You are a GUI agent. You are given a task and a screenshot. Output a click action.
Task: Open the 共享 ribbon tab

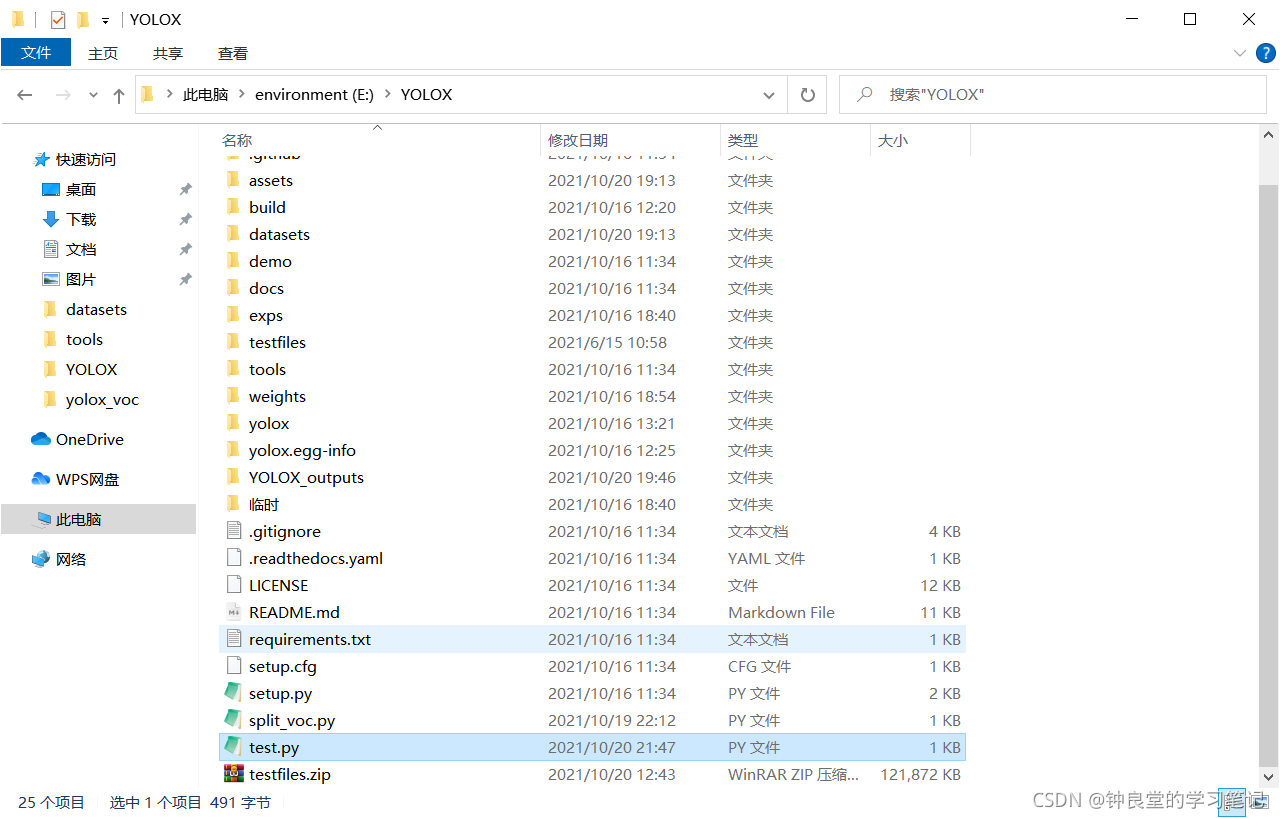(x=168, y=53)
